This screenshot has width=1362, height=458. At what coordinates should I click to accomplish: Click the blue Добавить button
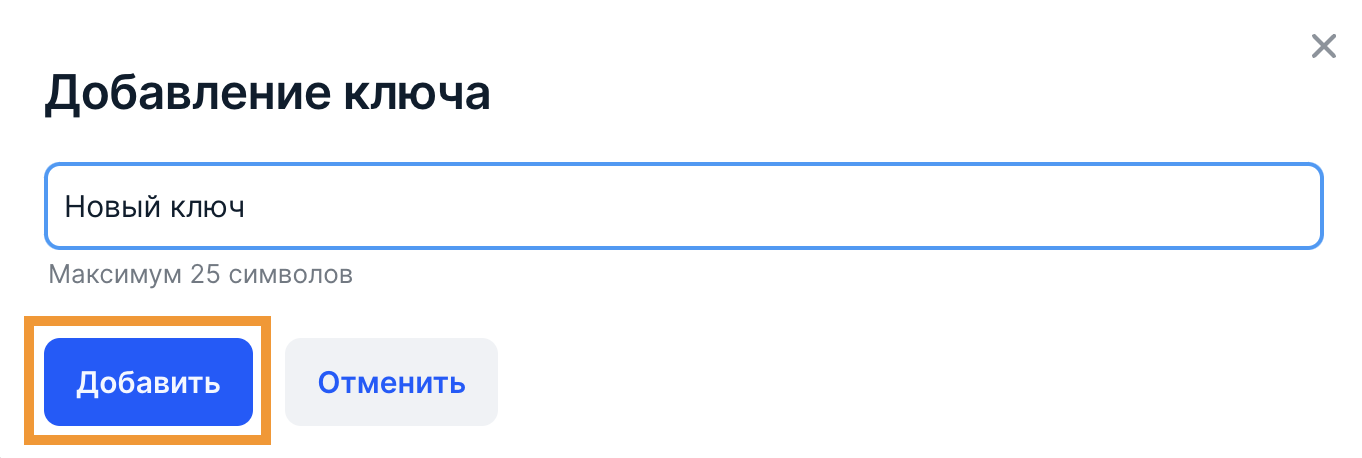click(x=148, y=383)
